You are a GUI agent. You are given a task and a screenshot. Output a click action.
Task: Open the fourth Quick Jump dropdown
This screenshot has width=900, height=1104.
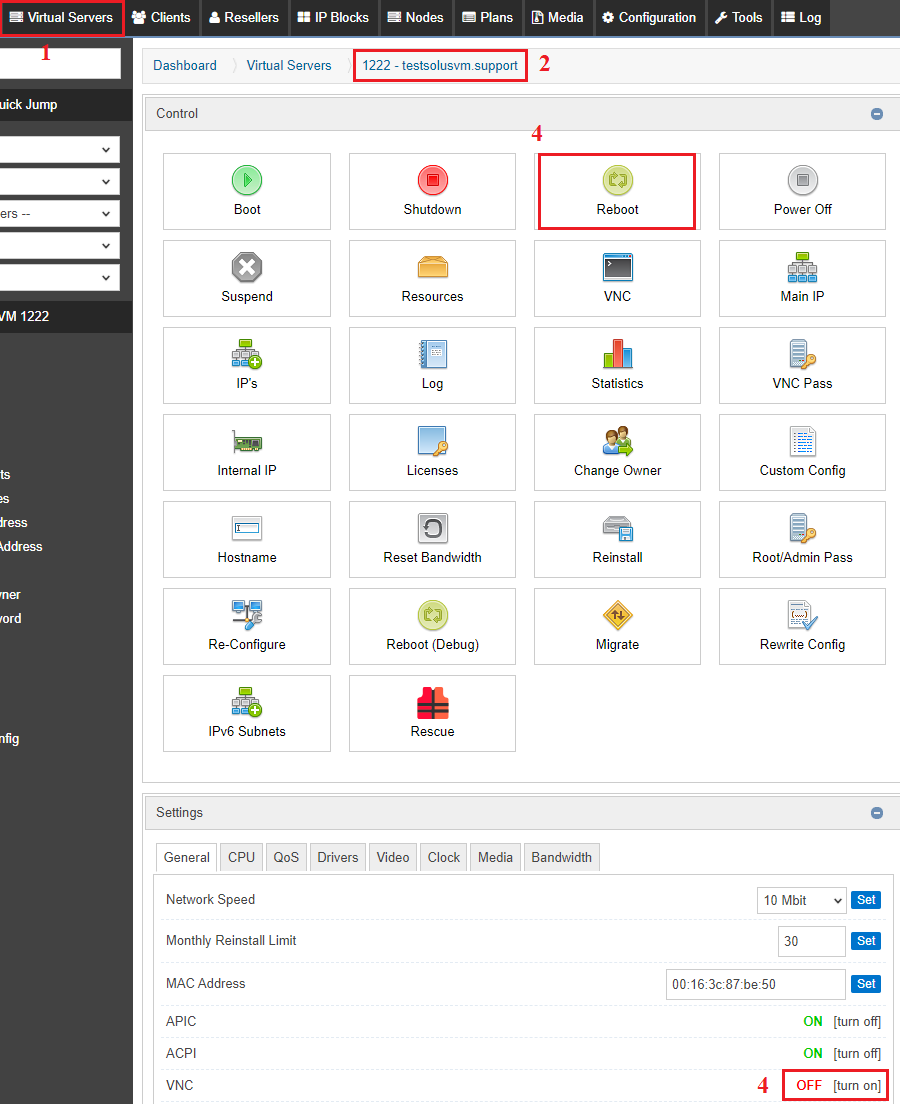[59, 246]
